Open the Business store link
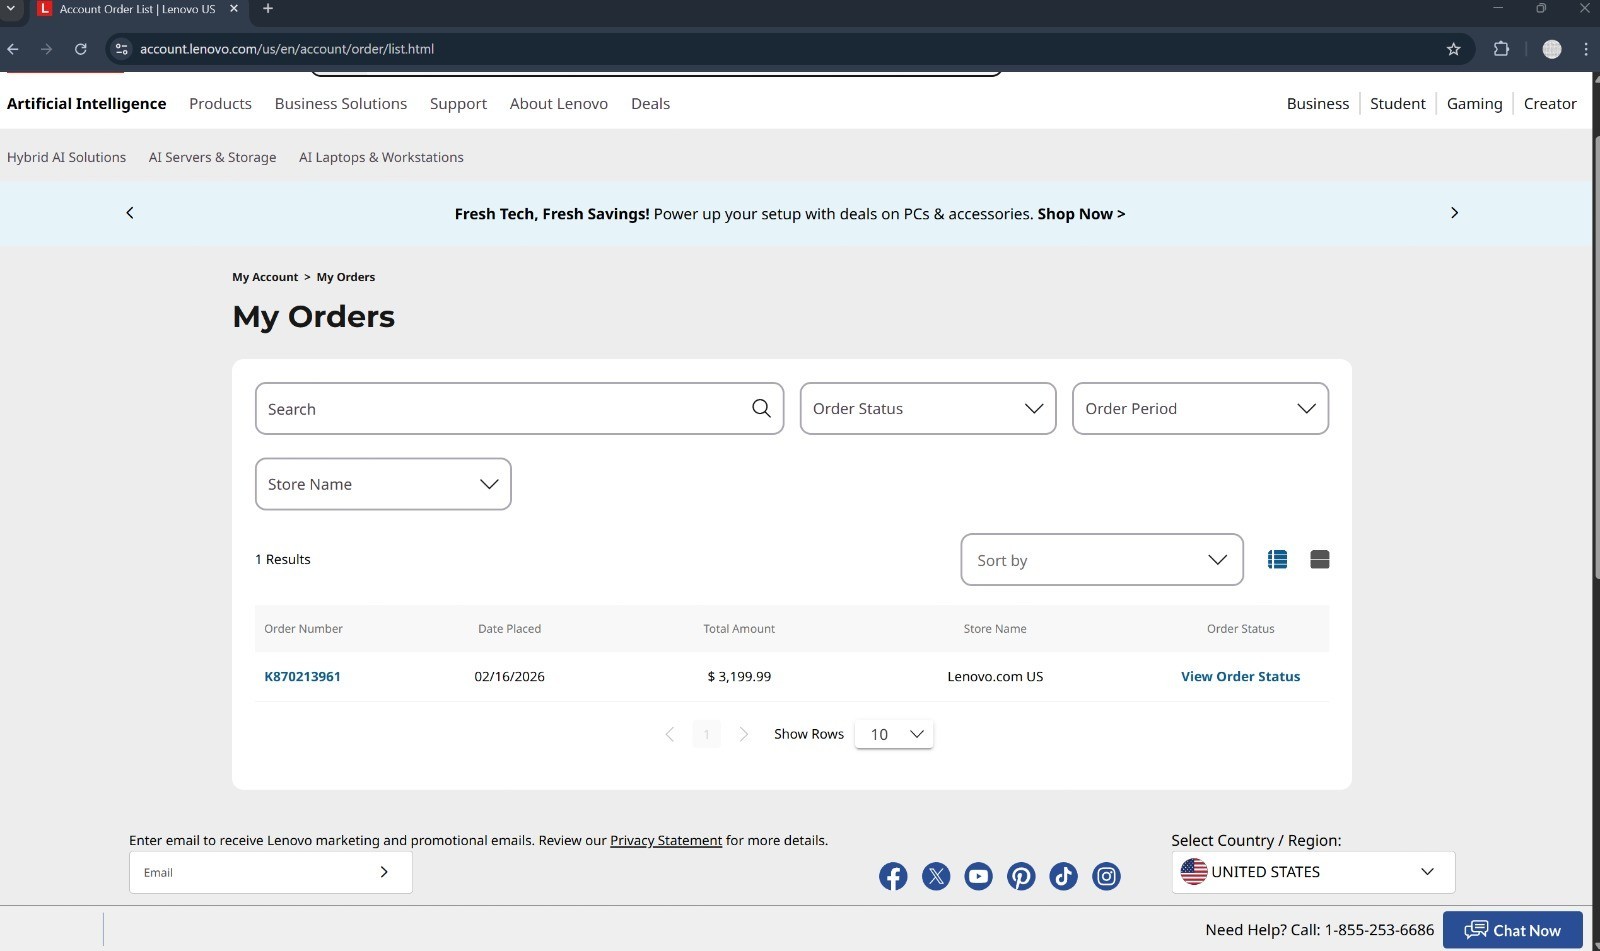The image size is (1600, 951). [x=1317, y=103]
